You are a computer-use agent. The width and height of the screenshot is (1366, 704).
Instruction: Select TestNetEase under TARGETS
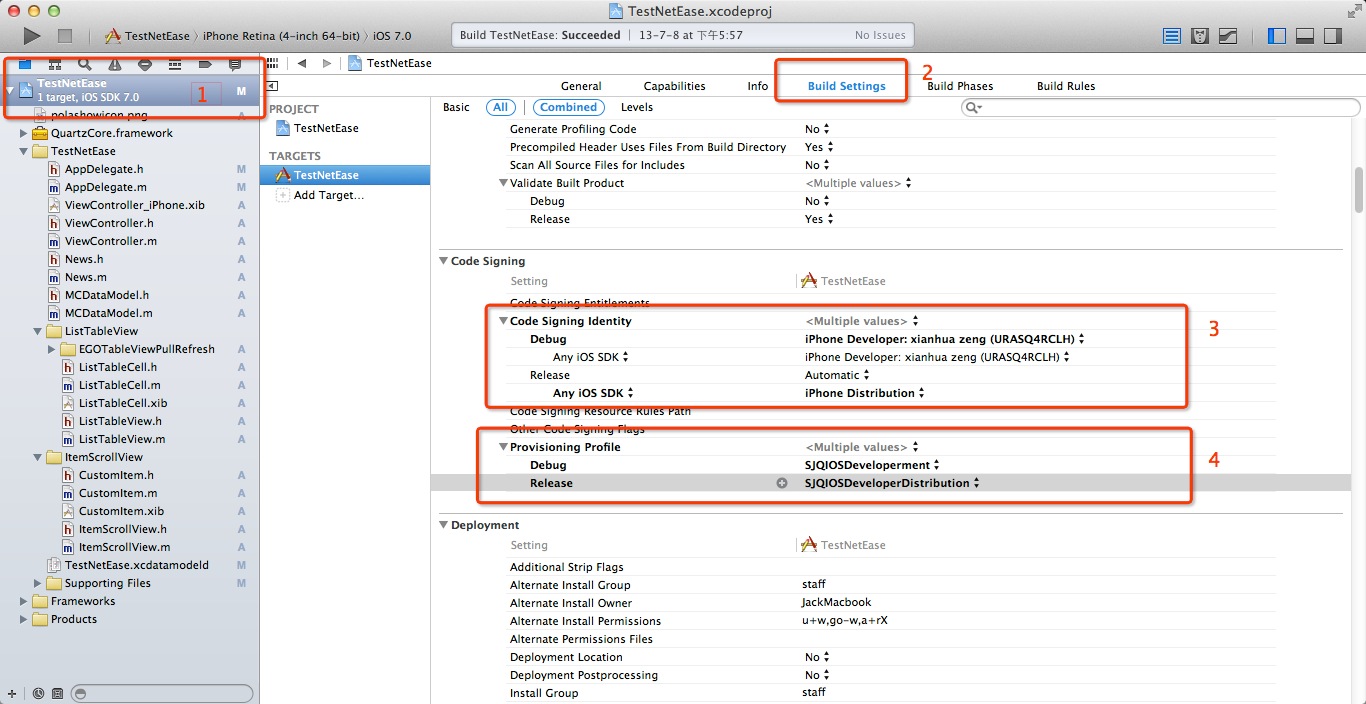pos(345,175)
